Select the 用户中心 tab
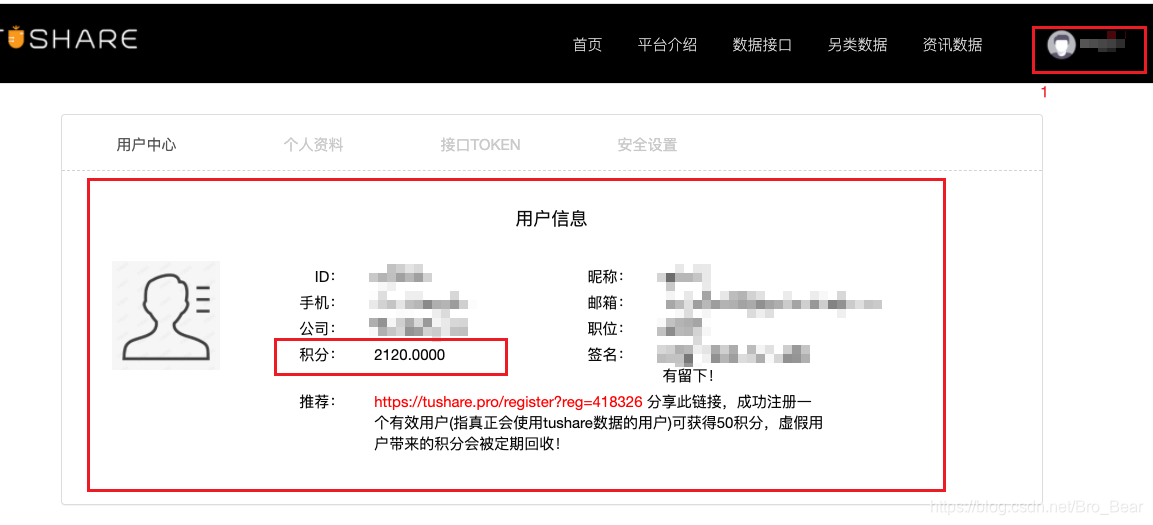Screen dimensions: 1153x525 [146, 145]
